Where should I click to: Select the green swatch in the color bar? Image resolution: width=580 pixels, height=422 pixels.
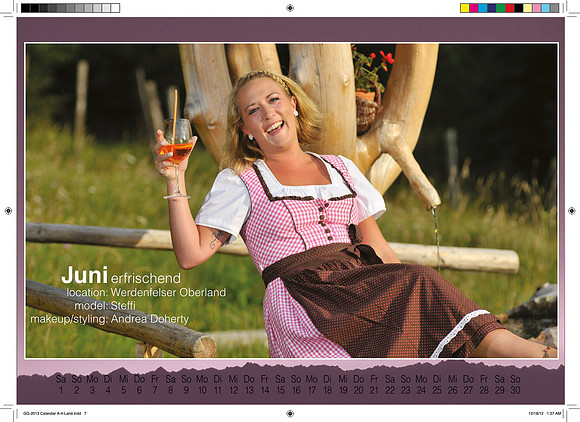501,8
